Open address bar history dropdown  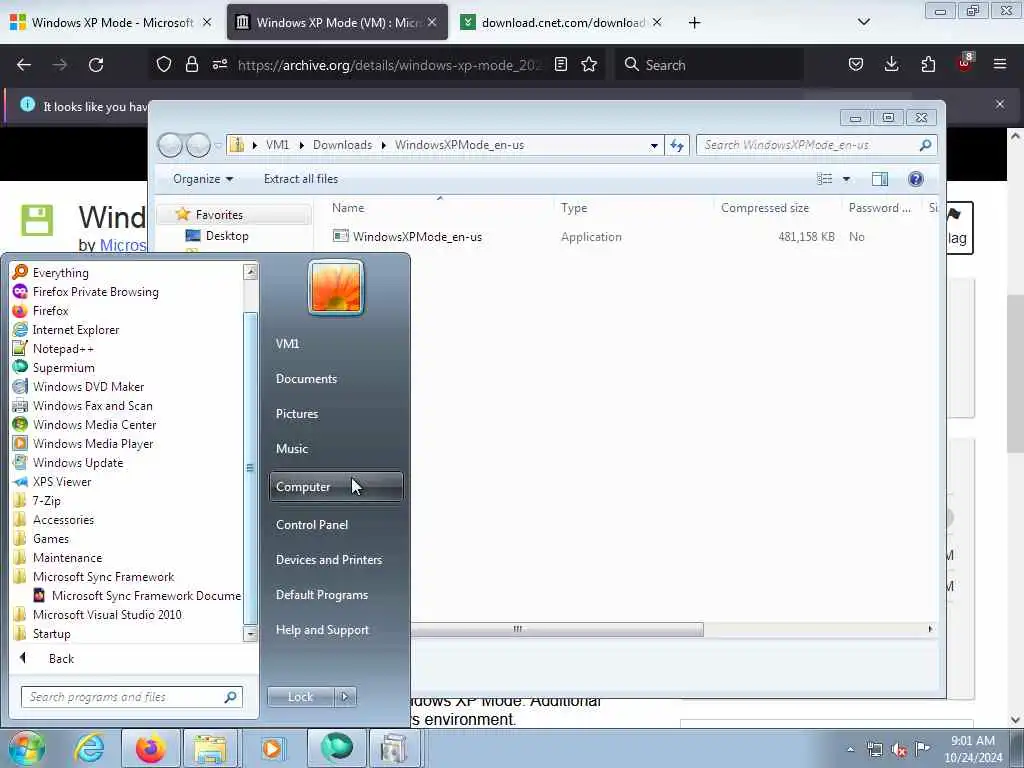point(654,146)
